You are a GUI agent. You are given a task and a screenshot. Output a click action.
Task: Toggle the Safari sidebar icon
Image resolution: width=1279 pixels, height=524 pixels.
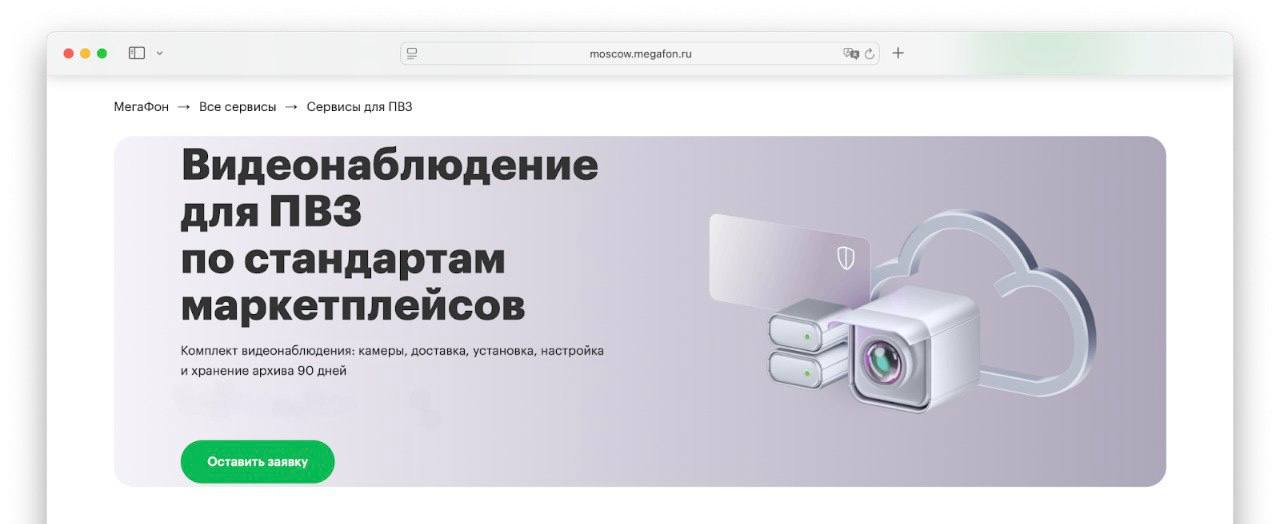137,53
